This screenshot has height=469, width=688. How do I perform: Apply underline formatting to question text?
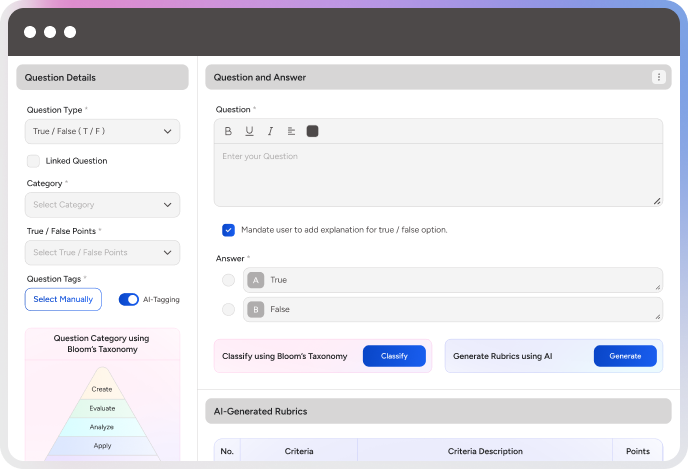249,131
